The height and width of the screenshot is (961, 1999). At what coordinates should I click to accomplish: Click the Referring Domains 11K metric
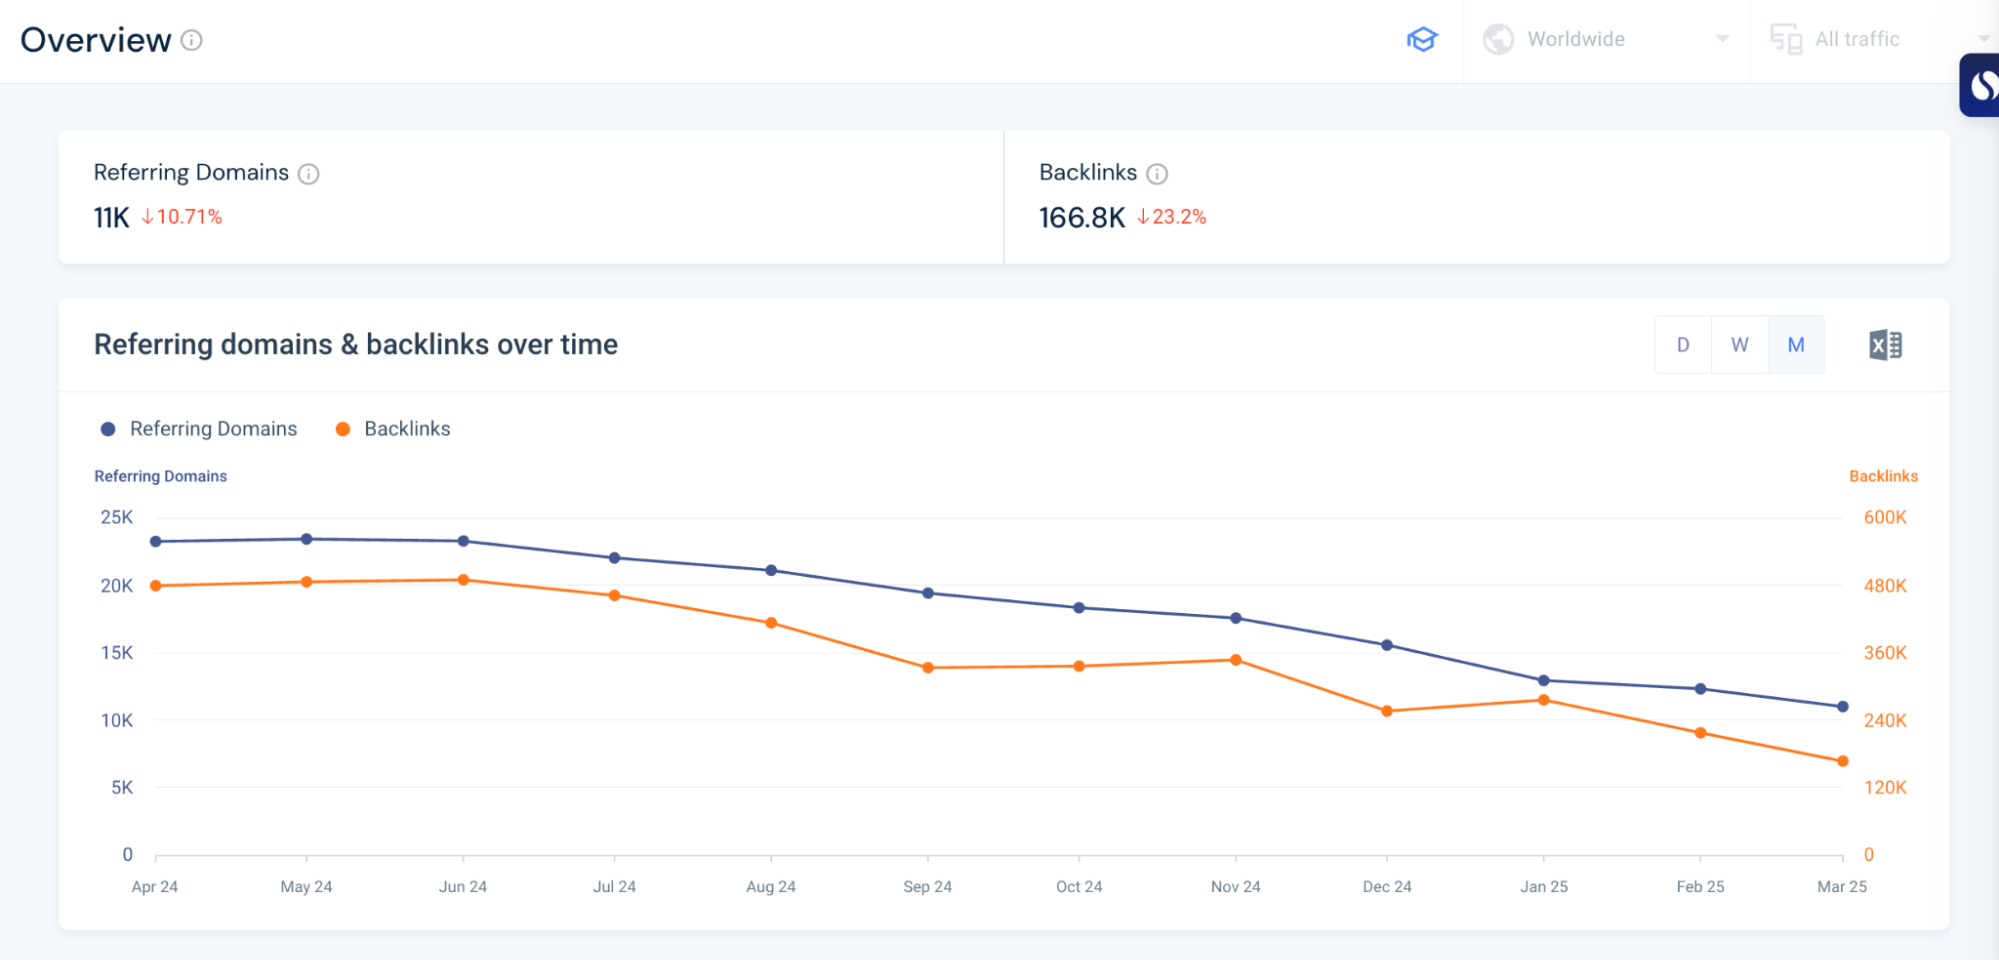click(x=111, y=217)
